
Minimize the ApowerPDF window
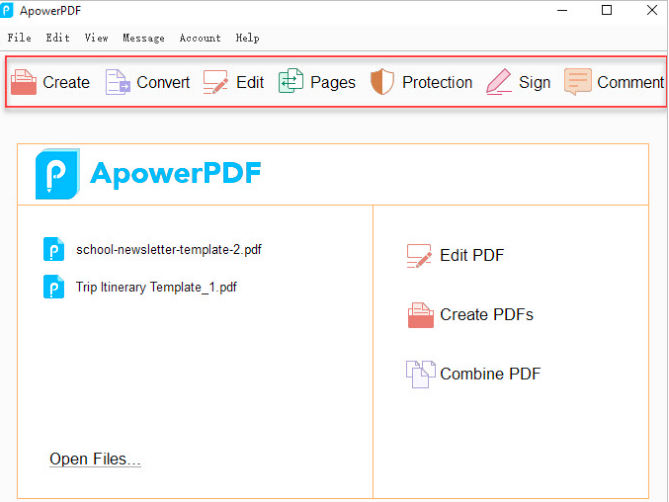pyautogui.click(x=562, y=10)
